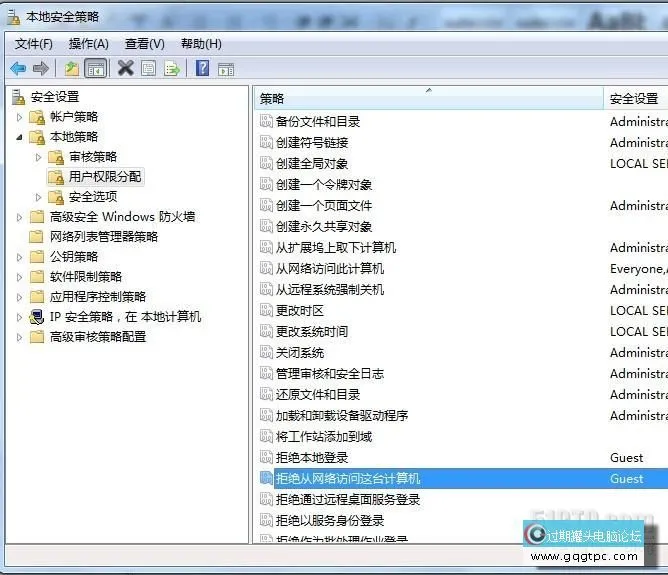
Task: Collapse the 本地策略 tree node
Action: 19,137
